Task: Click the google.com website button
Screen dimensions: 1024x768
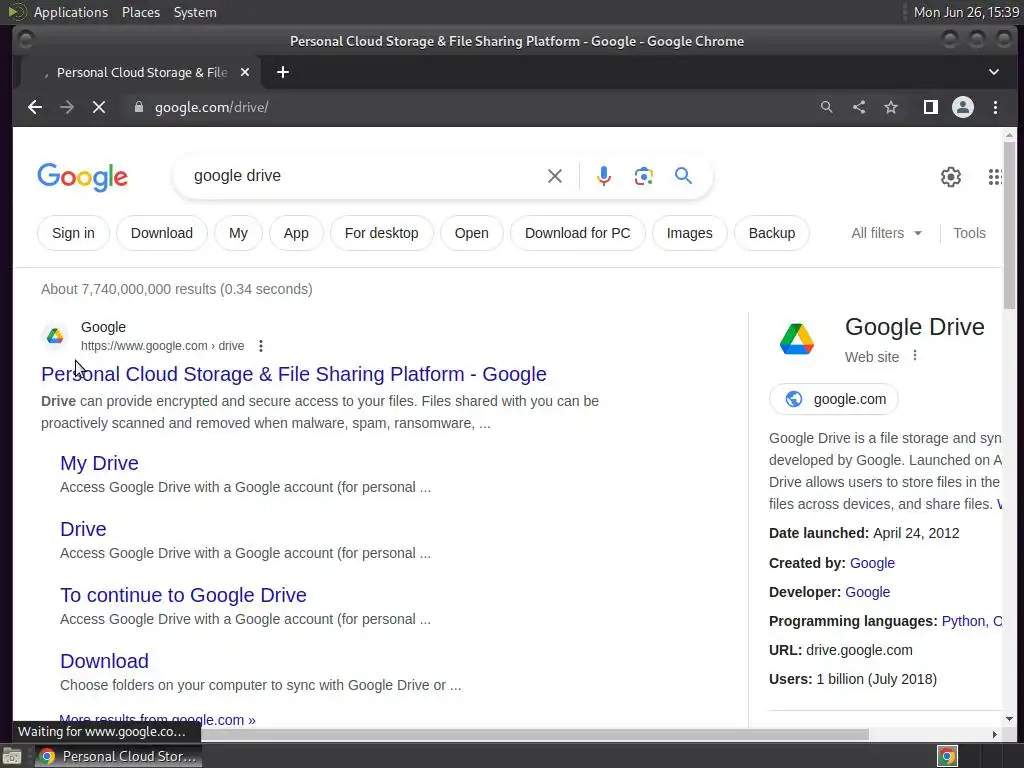Action: 833,399
